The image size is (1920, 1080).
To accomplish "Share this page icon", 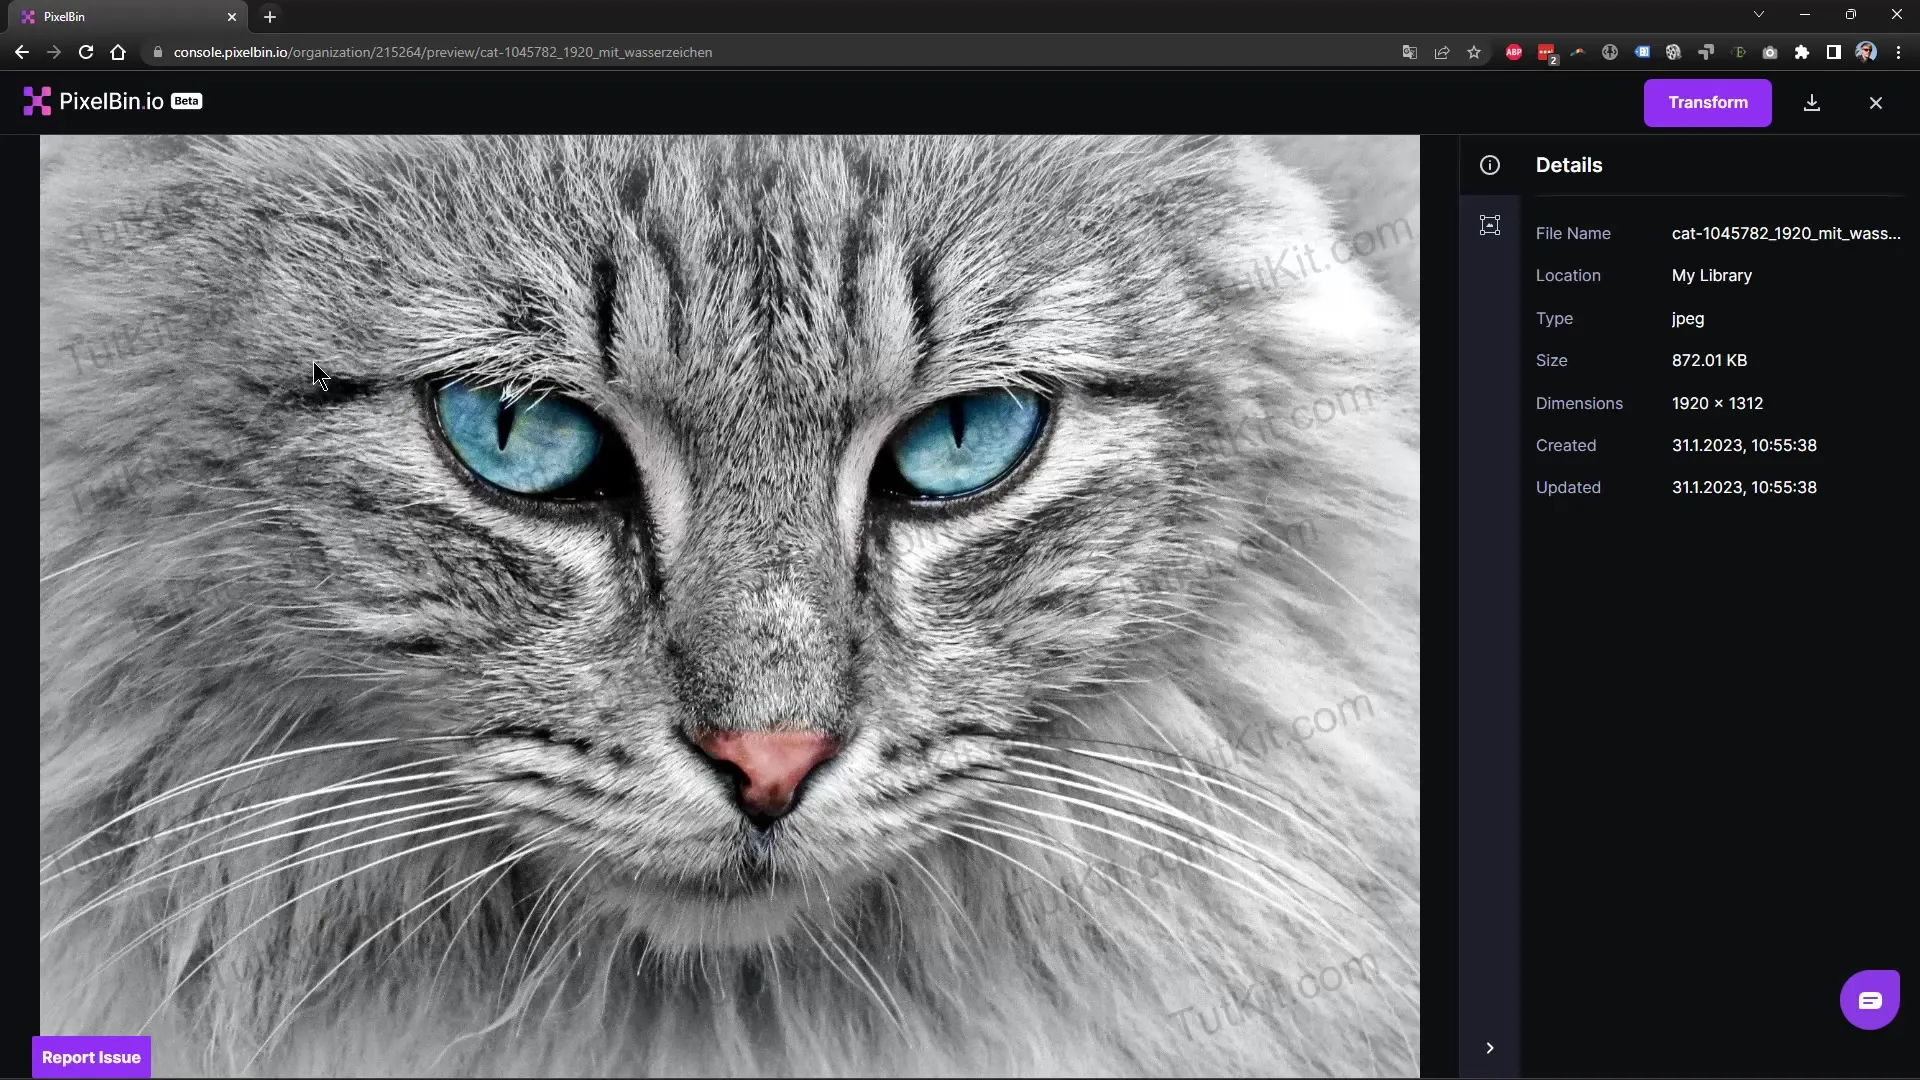I will (x=1442, y=52).
